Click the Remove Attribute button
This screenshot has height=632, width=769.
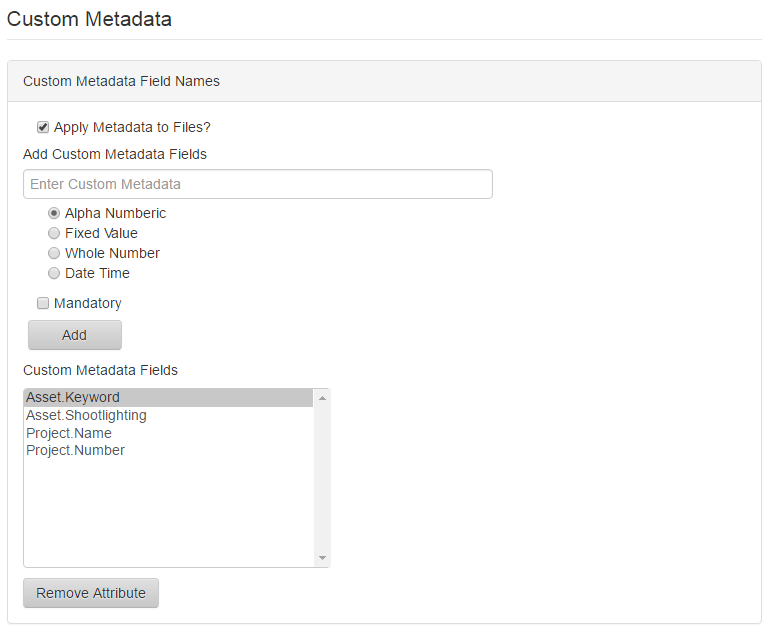coord(91,593)
